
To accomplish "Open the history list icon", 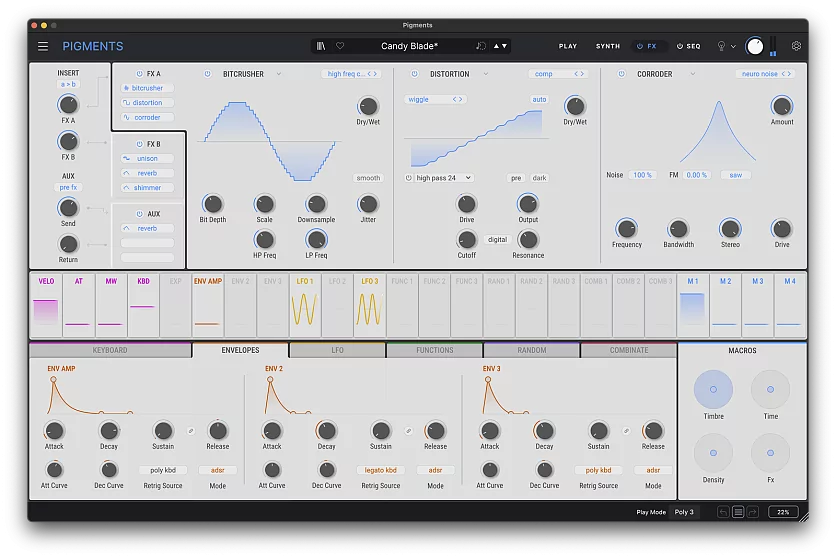I will [738, 512].
